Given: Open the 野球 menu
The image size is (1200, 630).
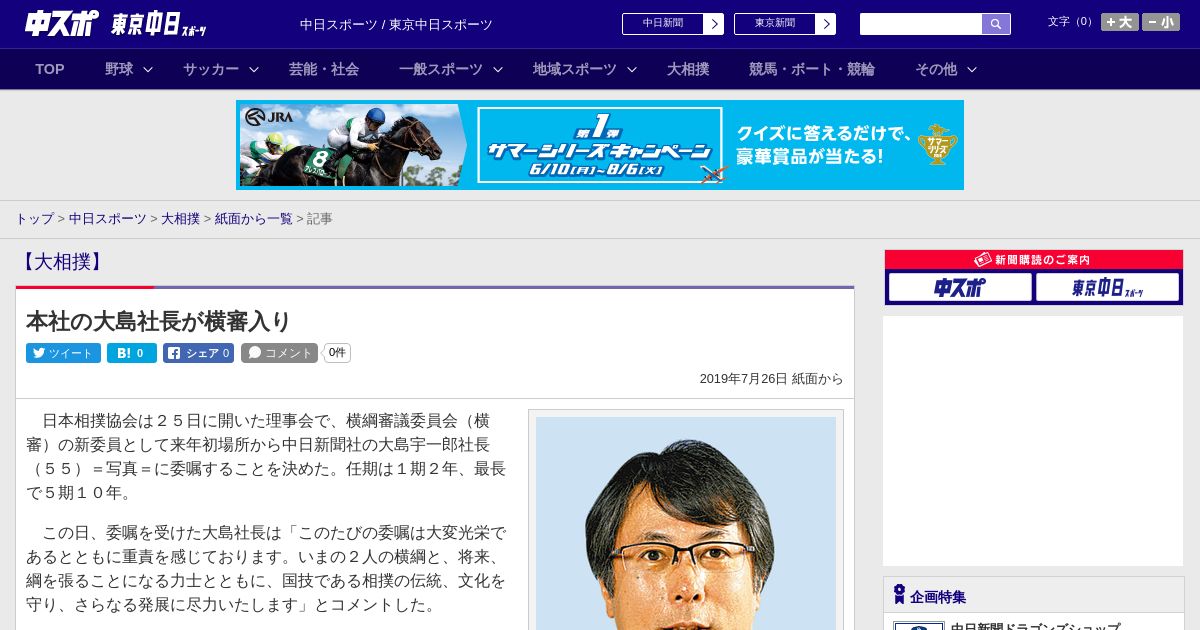Looking at the screenshot, I should pyautogui.click(x=119, y=69).
